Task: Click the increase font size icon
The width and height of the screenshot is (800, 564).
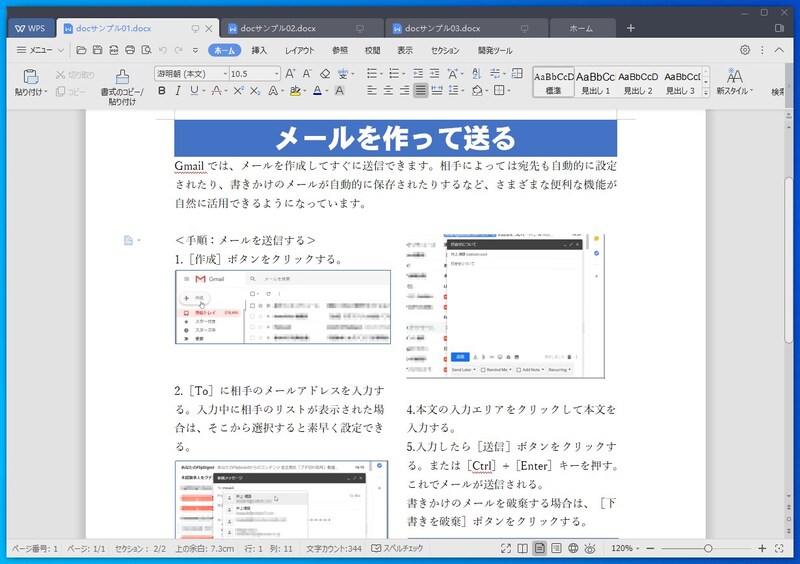Action: click(x=290, y=73)
